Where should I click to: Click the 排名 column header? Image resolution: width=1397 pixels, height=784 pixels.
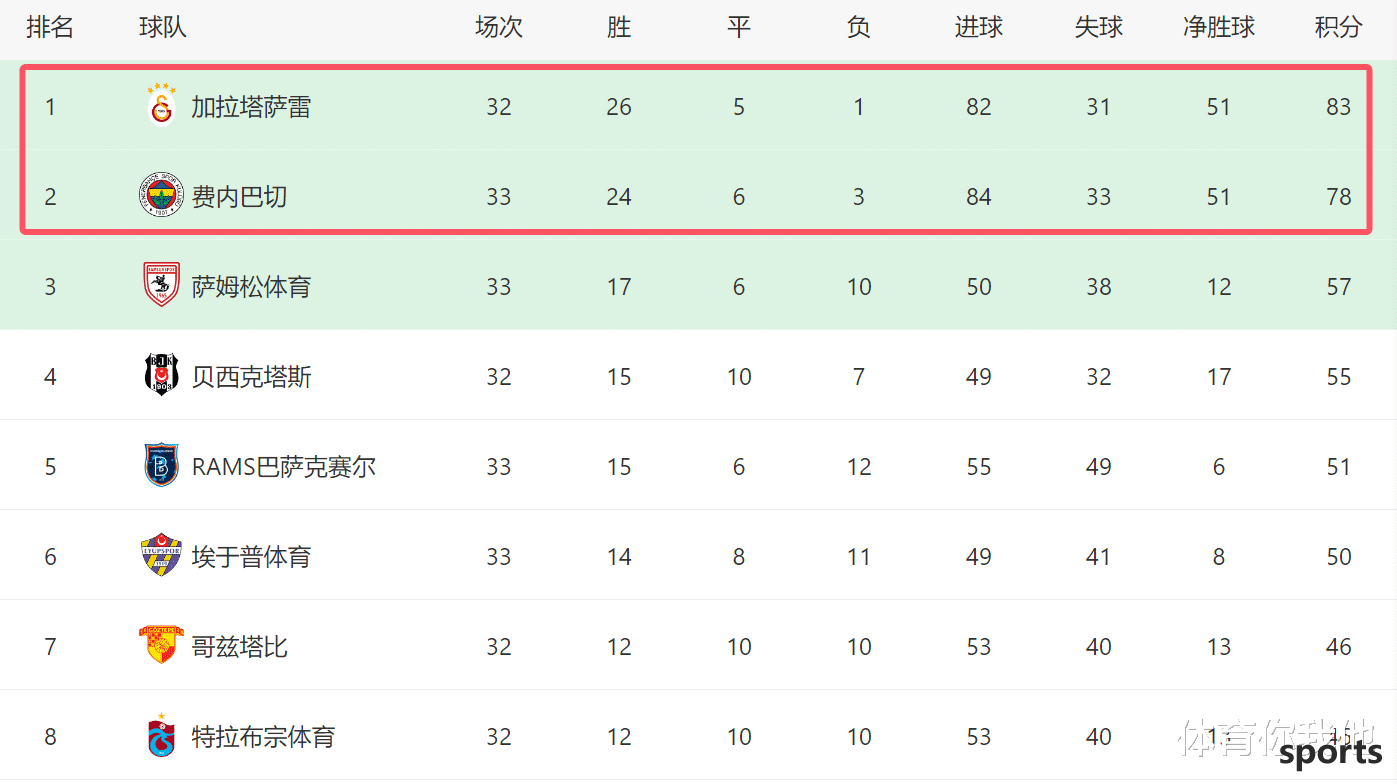pyautogui.click(x=50, y=27)
